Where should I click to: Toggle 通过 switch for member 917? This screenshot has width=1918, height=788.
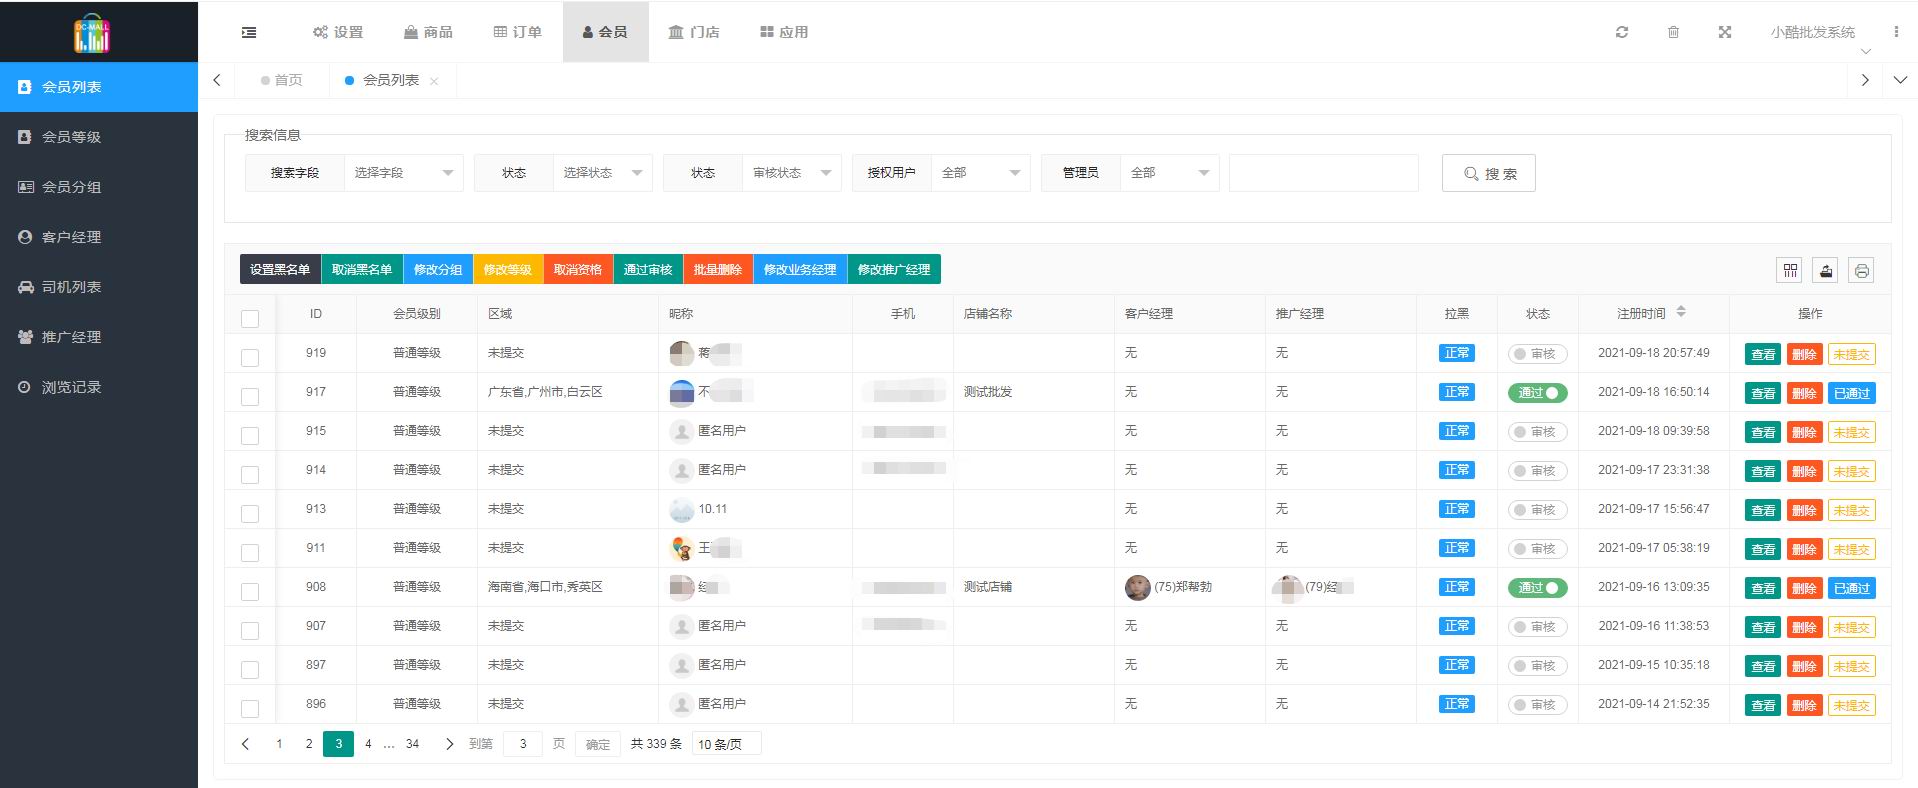click(x=1537, y=392)
